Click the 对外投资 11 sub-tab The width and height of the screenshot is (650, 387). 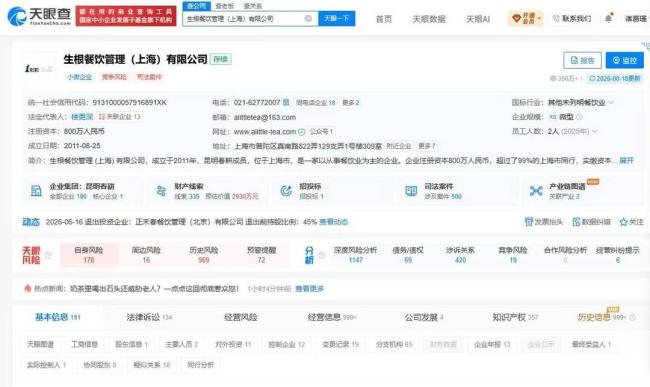click(x=233, y=344)
